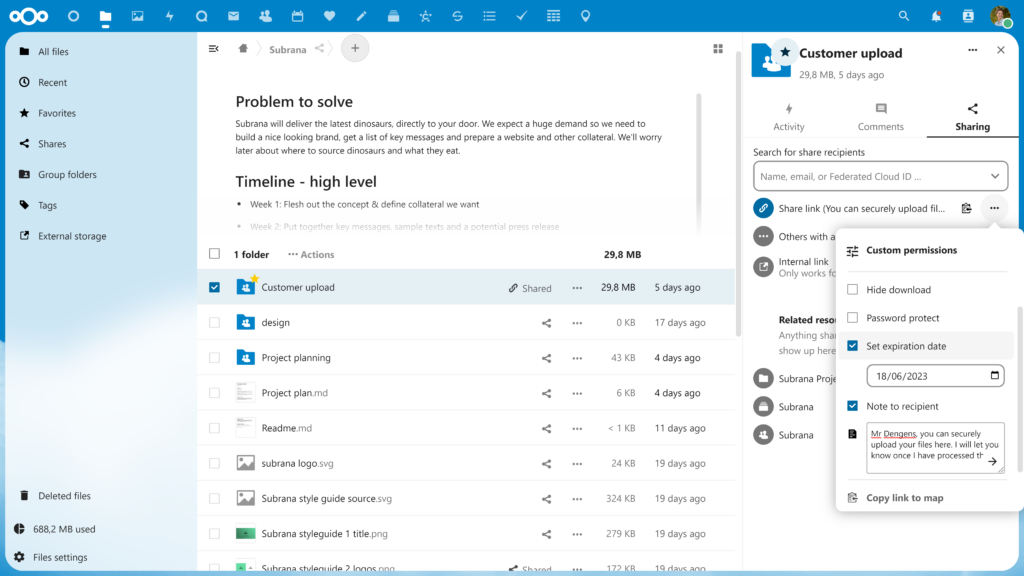
Task: Create a new item with the plus button
Action: pos(355,48)
